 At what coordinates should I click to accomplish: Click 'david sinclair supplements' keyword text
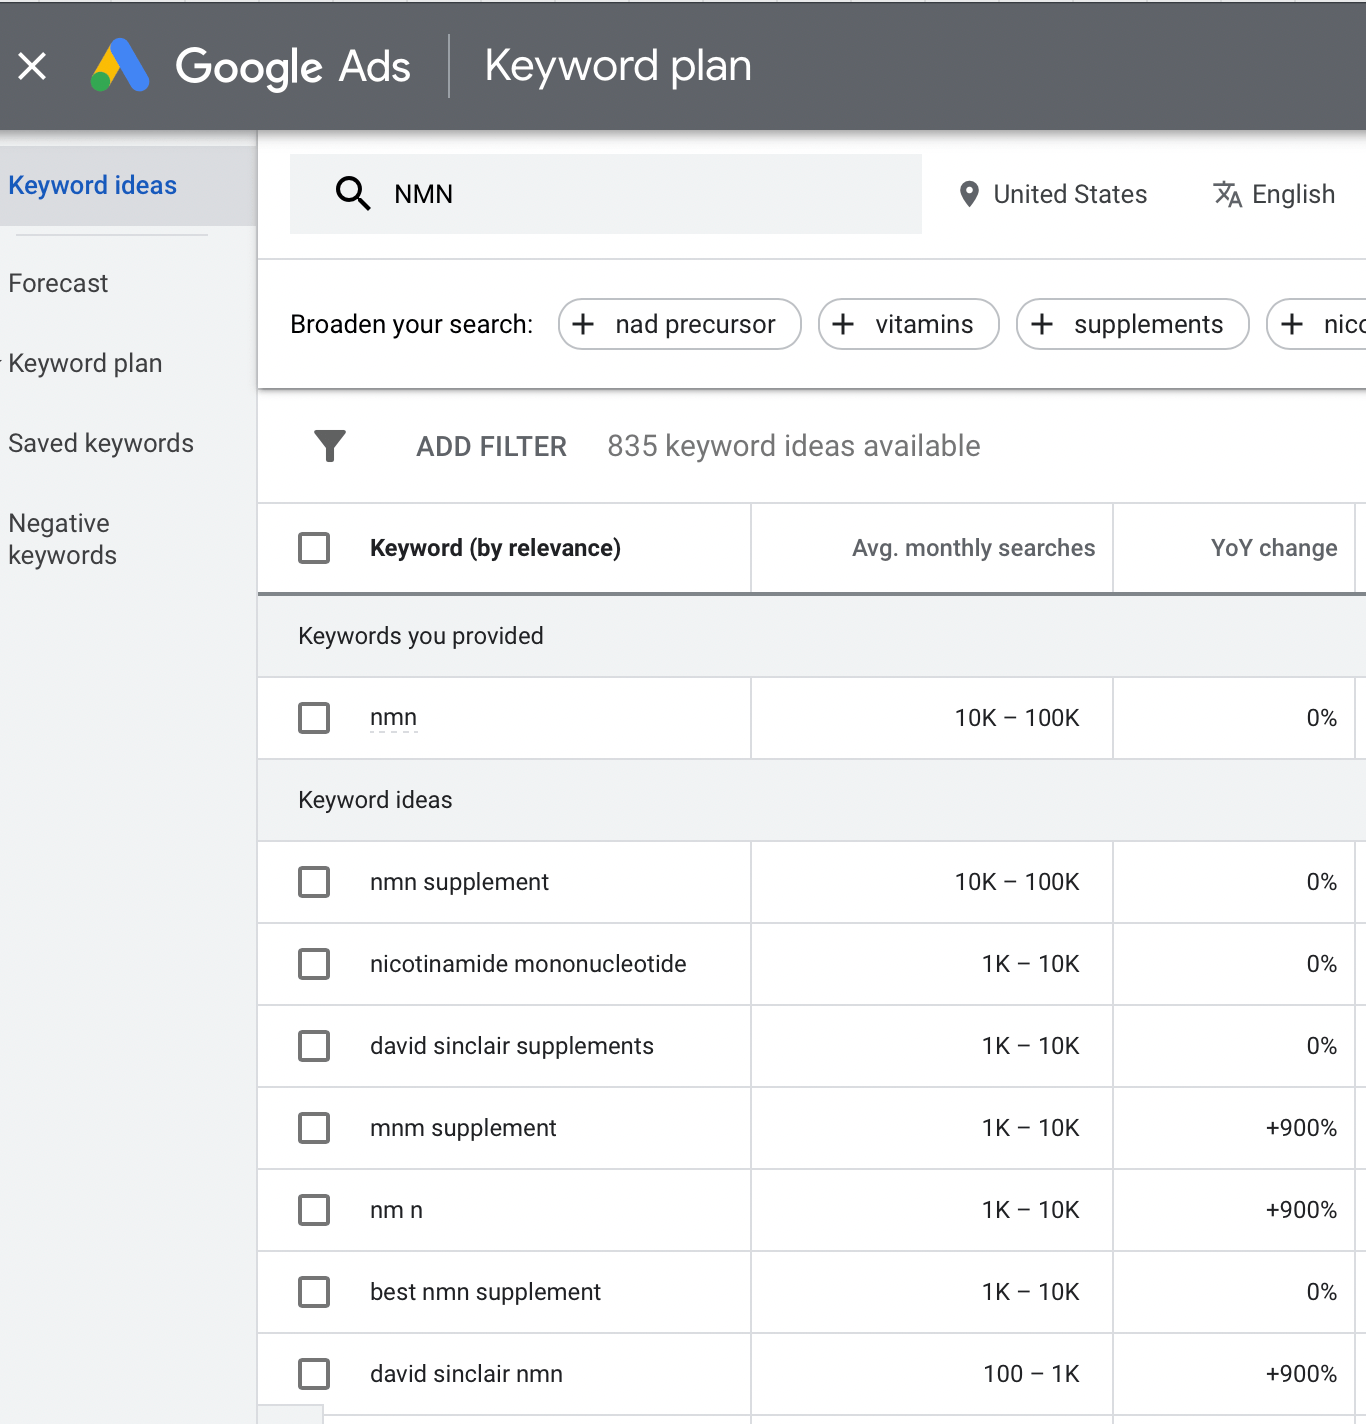coord(512,1046)
